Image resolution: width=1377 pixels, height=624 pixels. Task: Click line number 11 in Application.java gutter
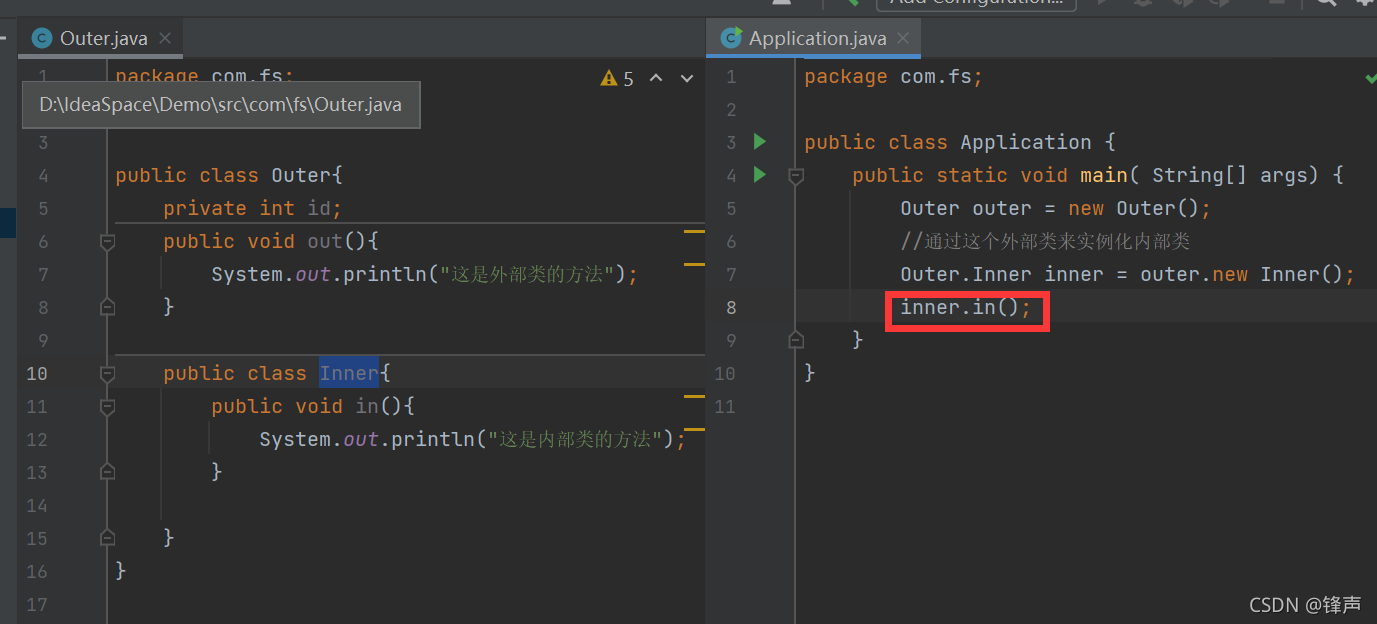725,406
